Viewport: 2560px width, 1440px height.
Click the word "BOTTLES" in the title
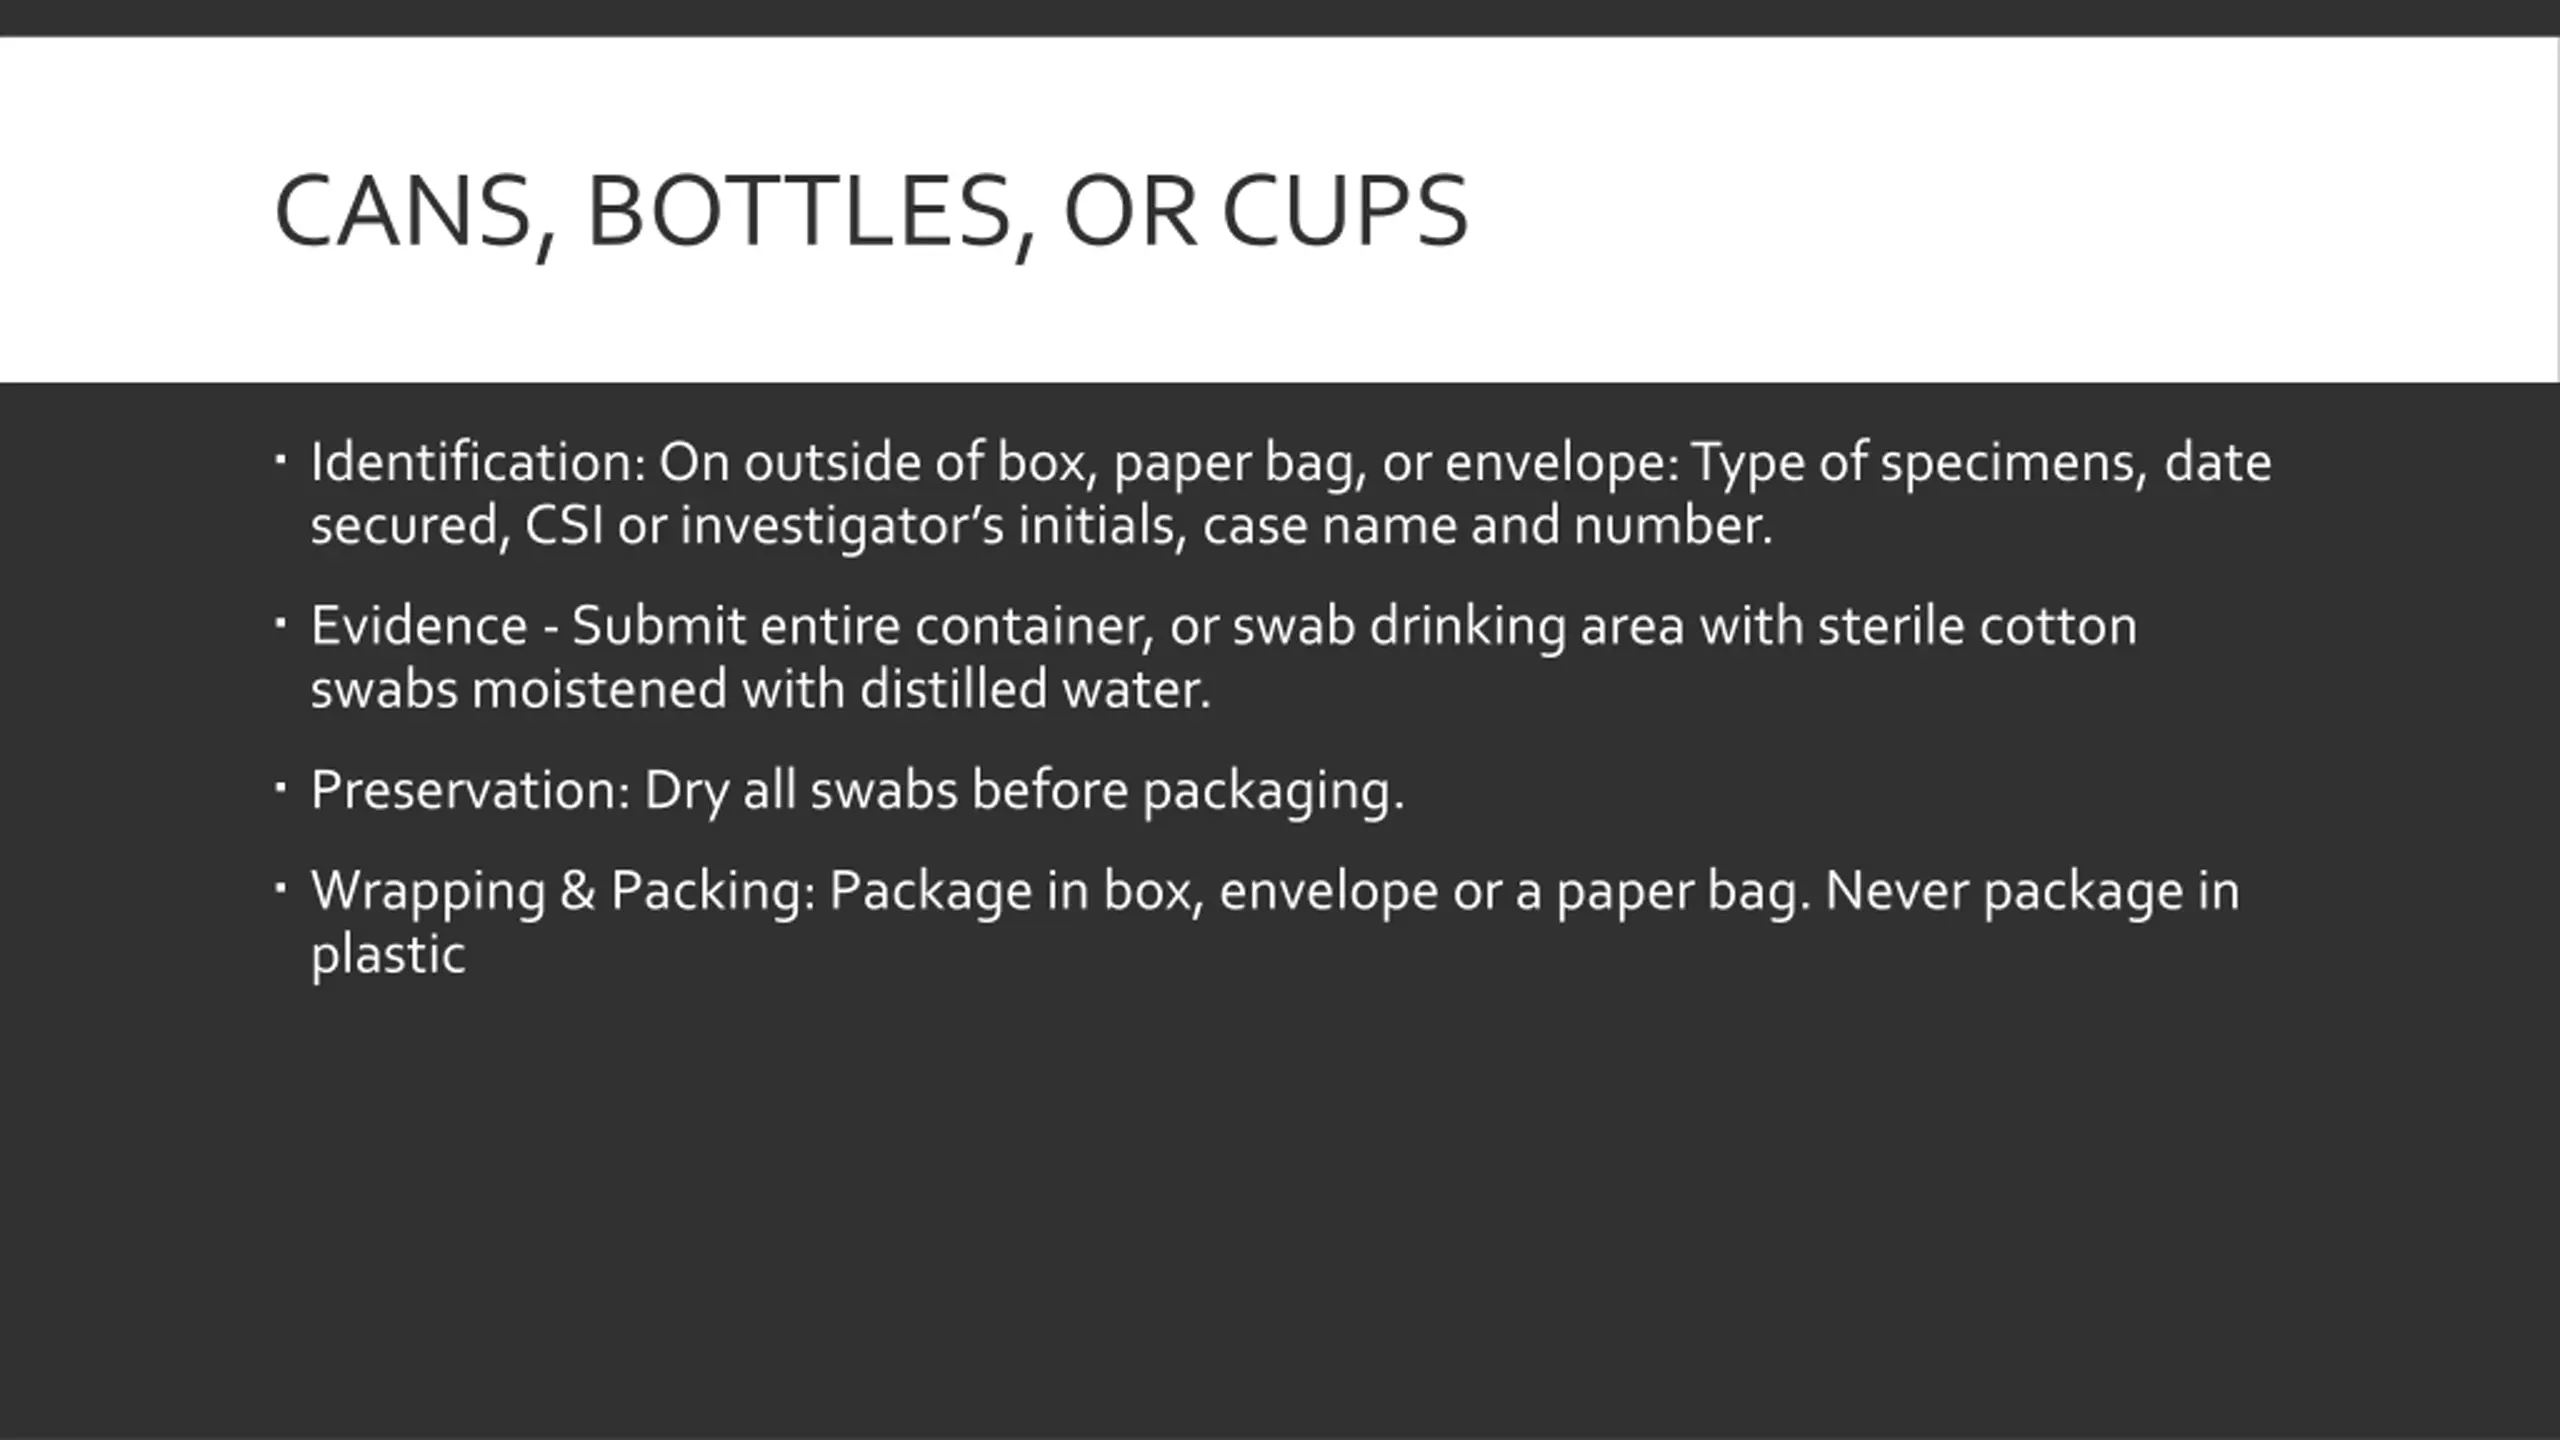(x=800, y=213)
